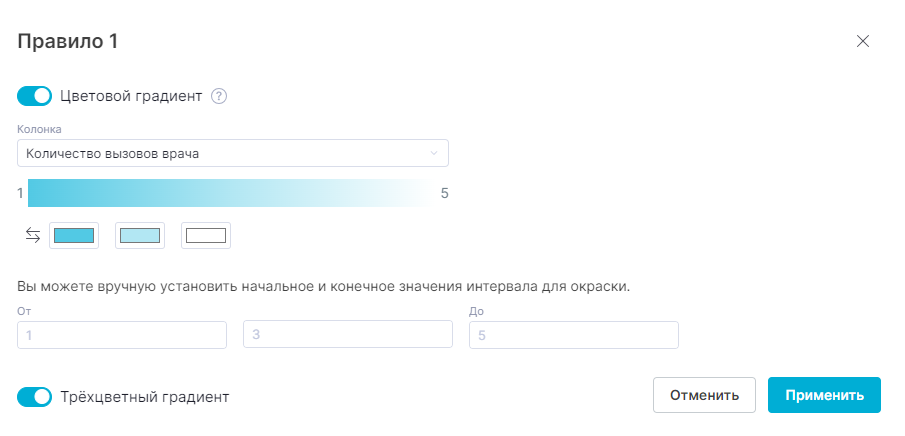Close the Правило 1 dialog
The height and width of the screenshot is (436, 905).
click(863, 41)
